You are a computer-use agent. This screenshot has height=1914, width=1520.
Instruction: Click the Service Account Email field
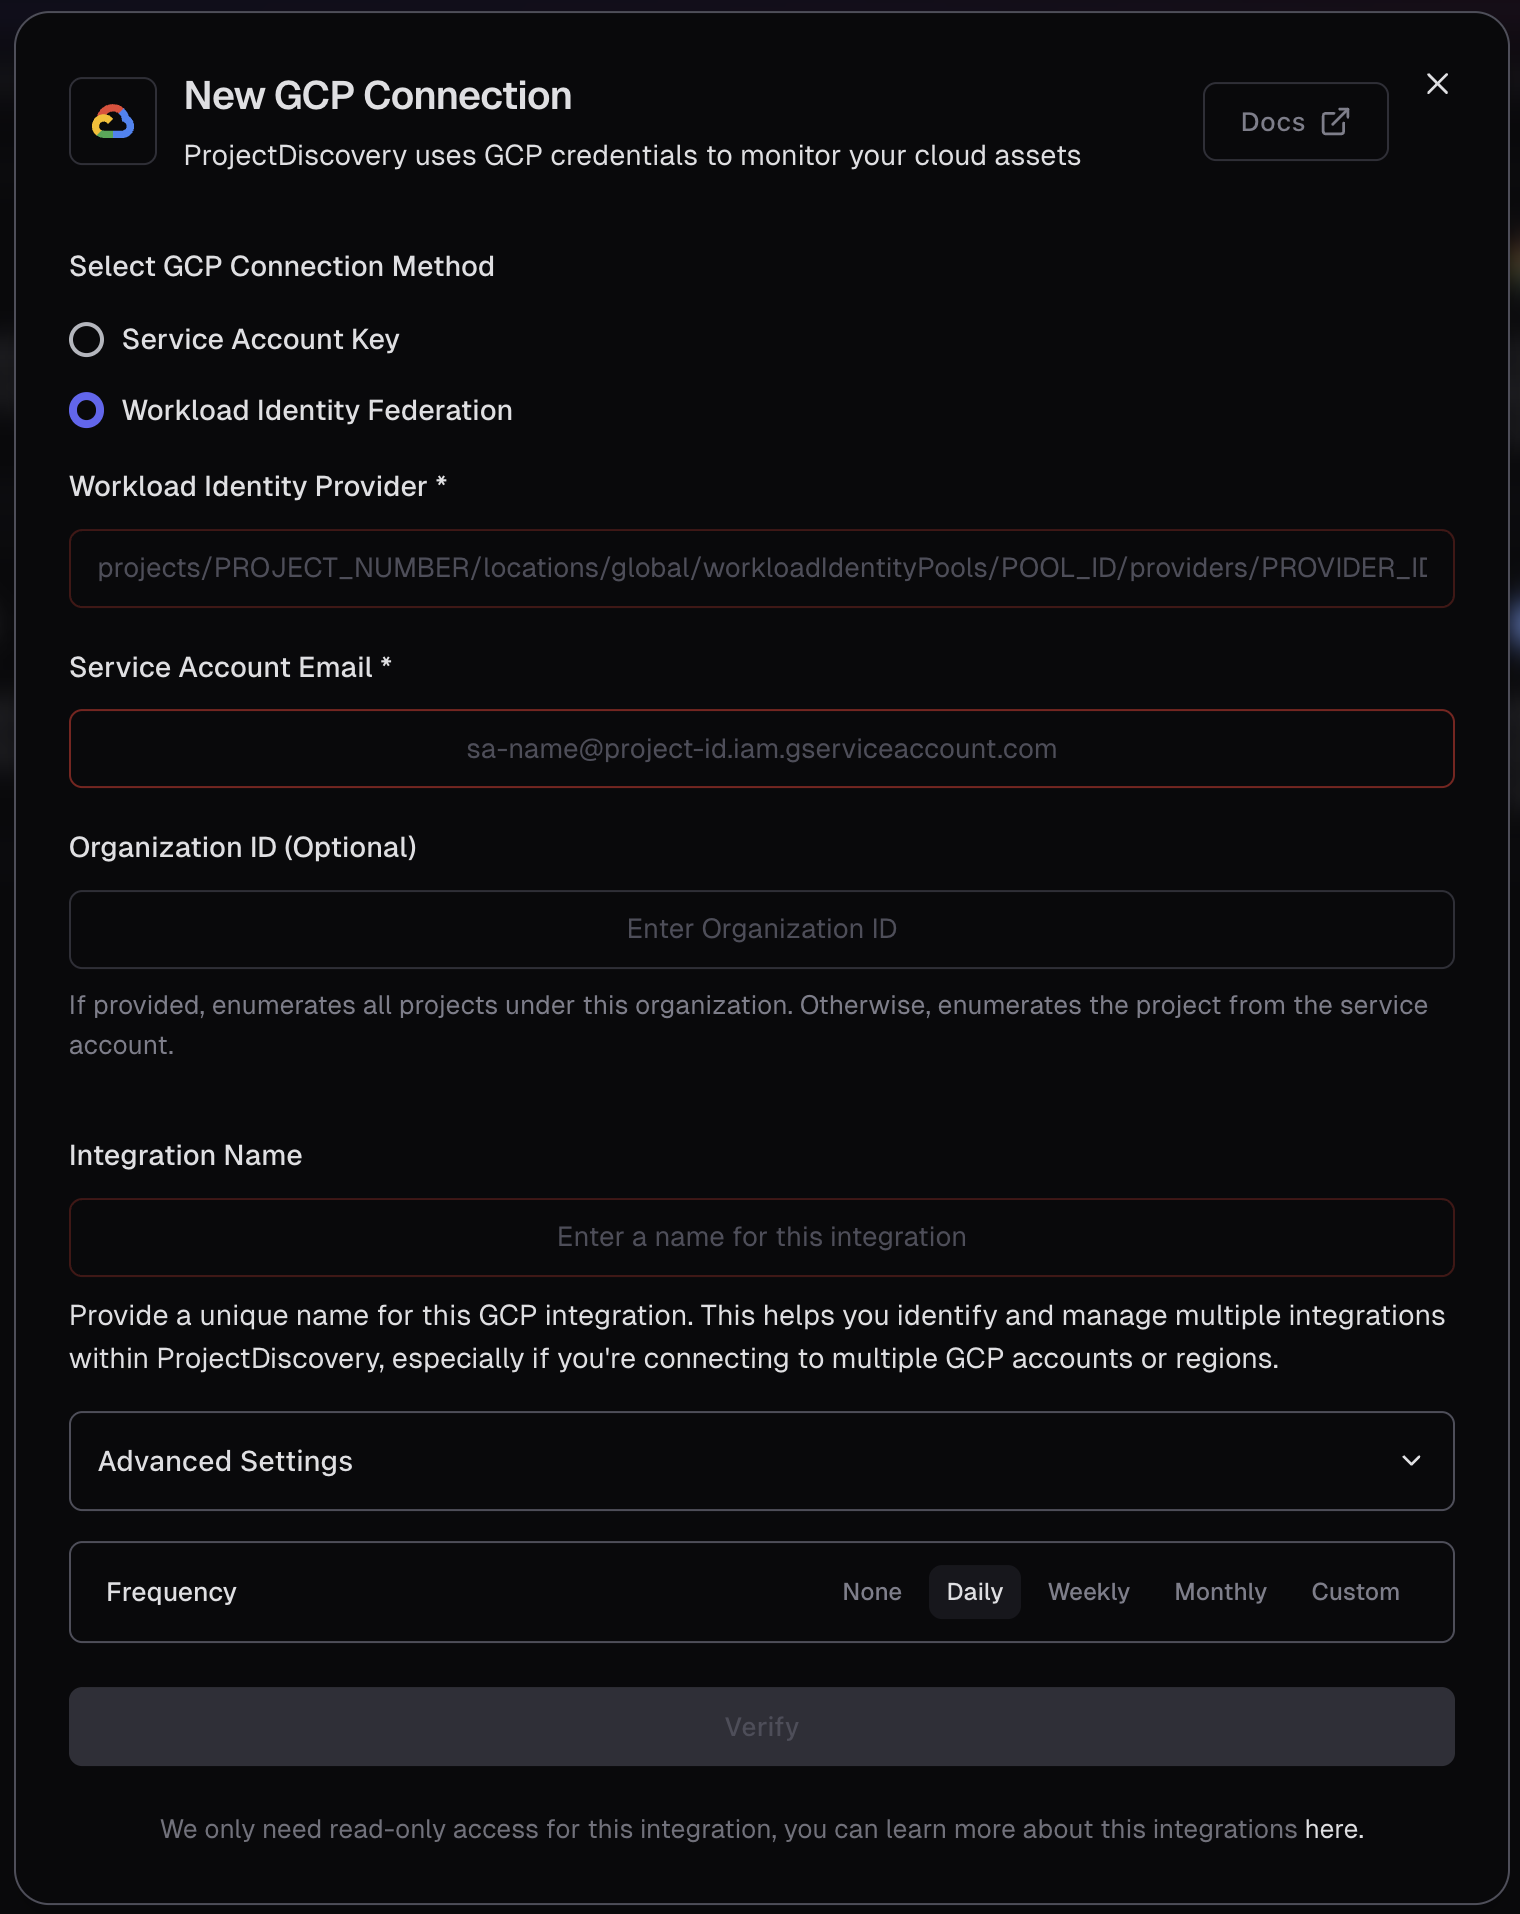coord(761,748)
